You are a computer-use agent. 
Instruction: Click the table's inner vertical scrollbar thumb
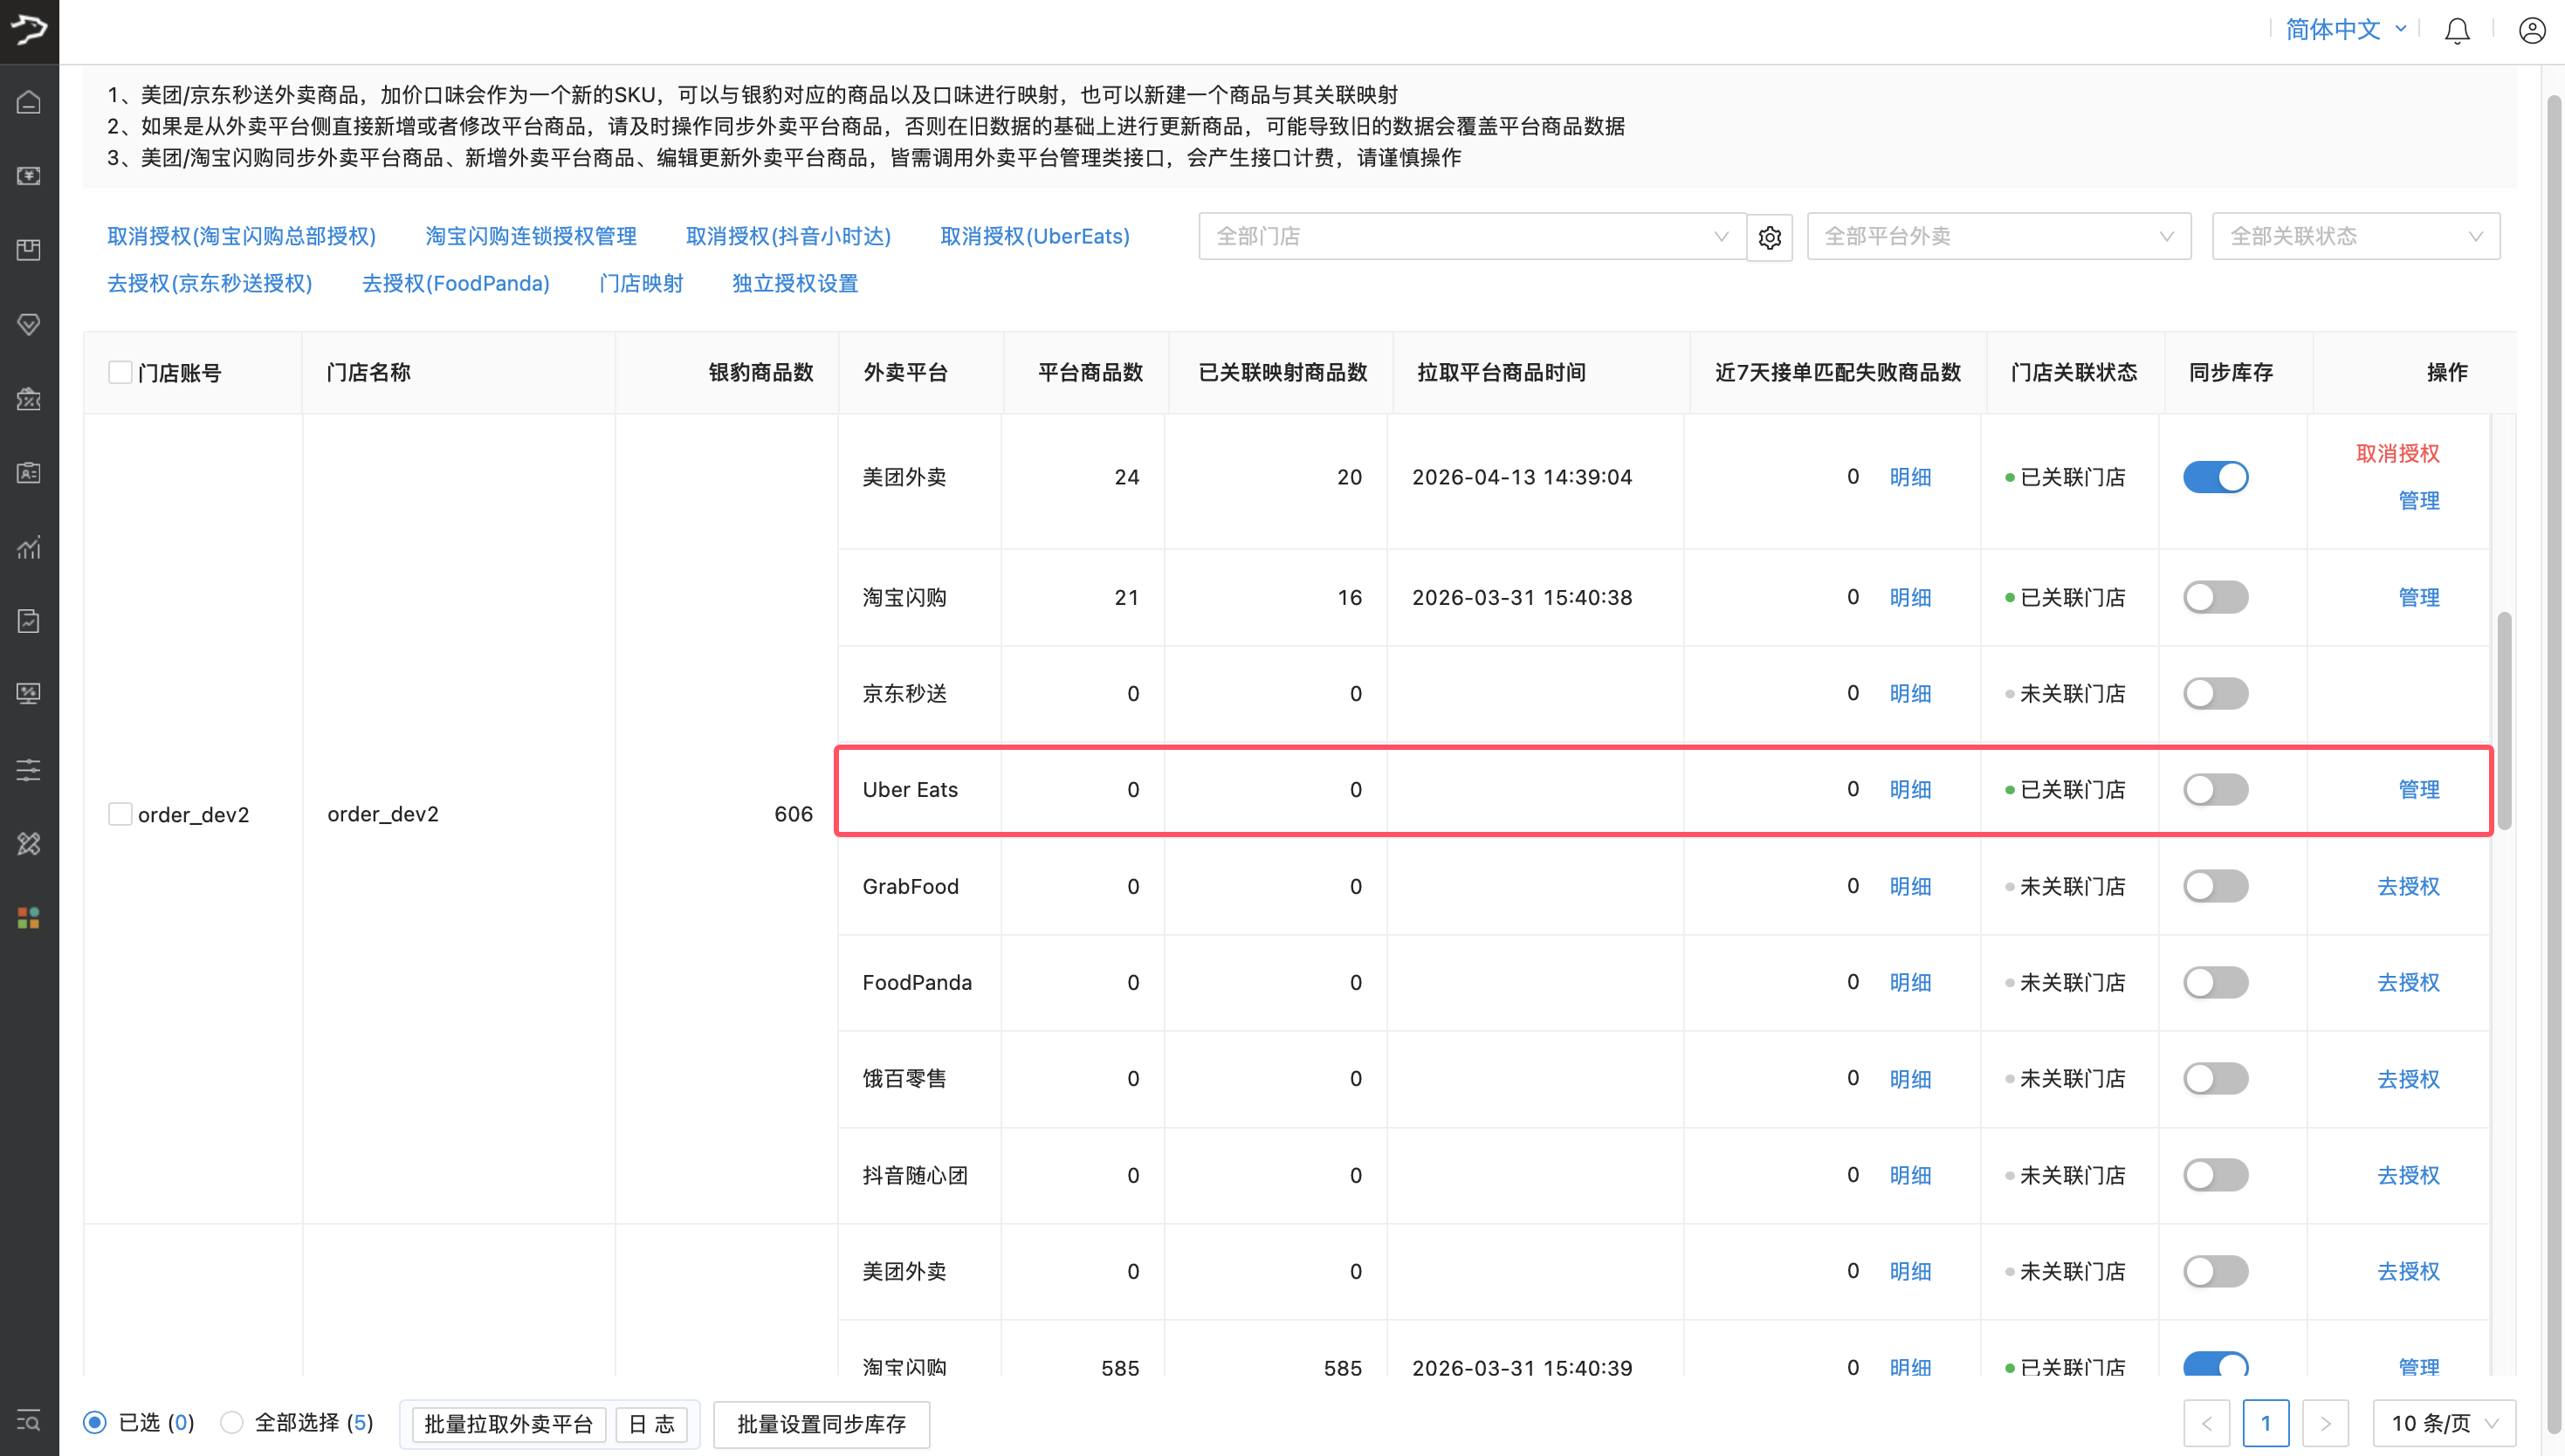[x=2504, y=721]
